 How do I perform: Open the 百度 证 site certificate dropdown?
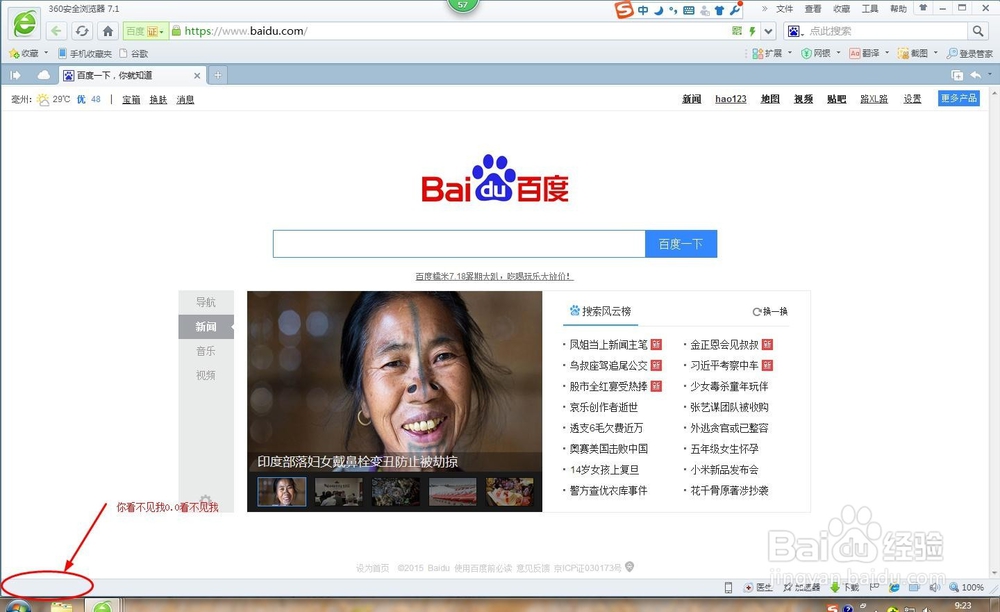tap(145, 31)
